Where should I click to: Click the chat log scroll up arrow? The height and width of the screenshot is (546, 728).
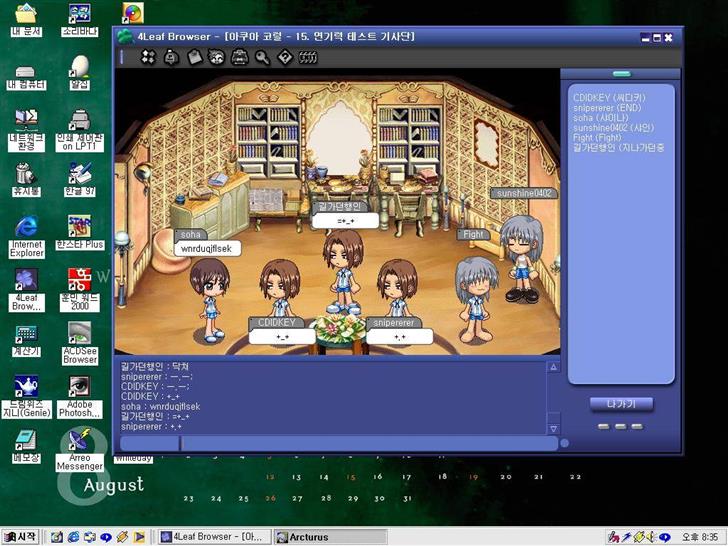(x=553, y=367)
